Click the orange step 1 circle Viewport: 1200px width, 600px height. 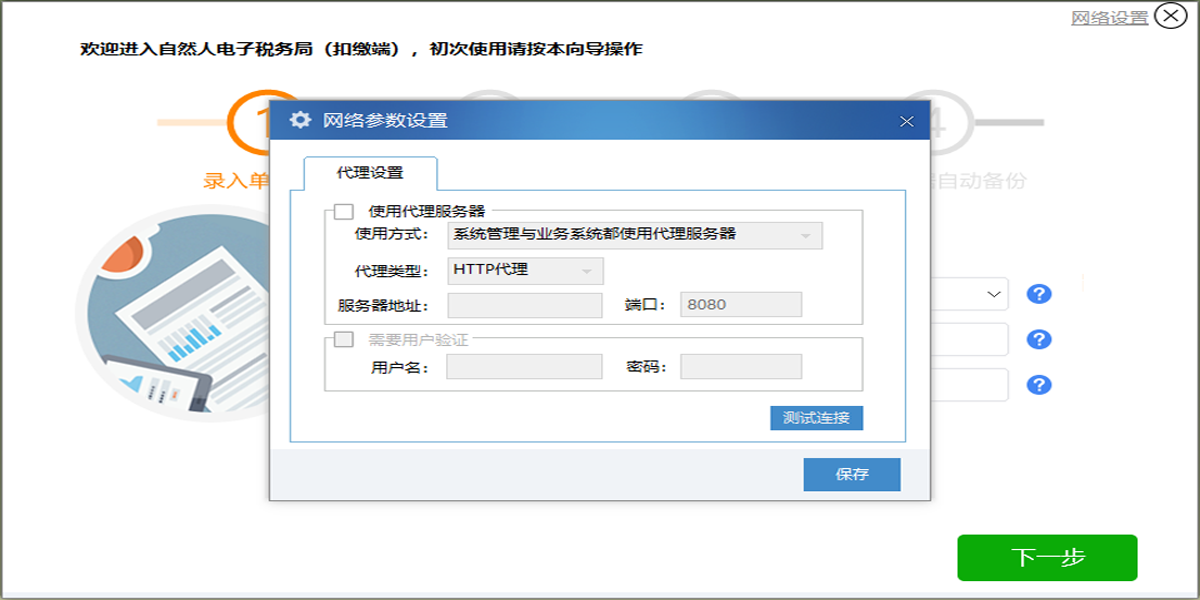point(250,122)
